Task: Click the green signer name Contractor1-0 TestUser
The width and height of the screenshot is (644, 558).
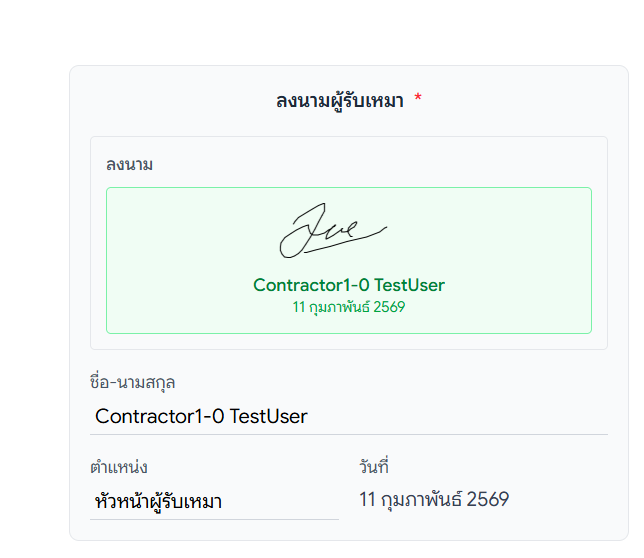Action: point(348,285)
